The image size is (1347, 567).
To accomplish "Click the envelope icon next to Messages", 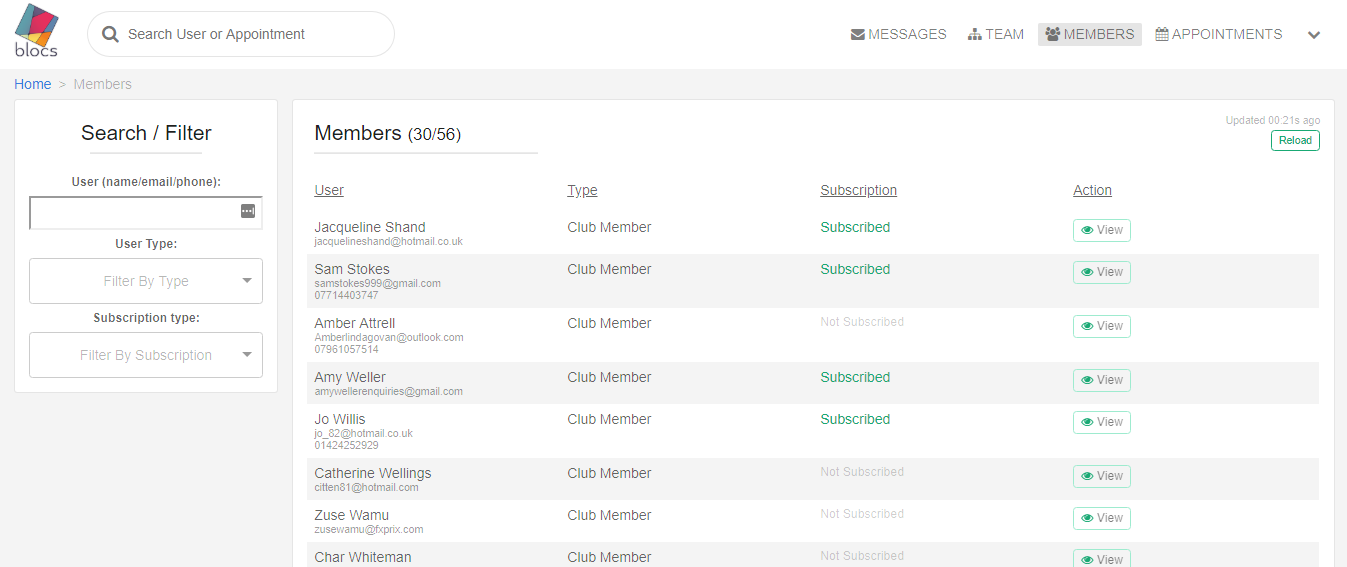I will (x=858, y=34).
